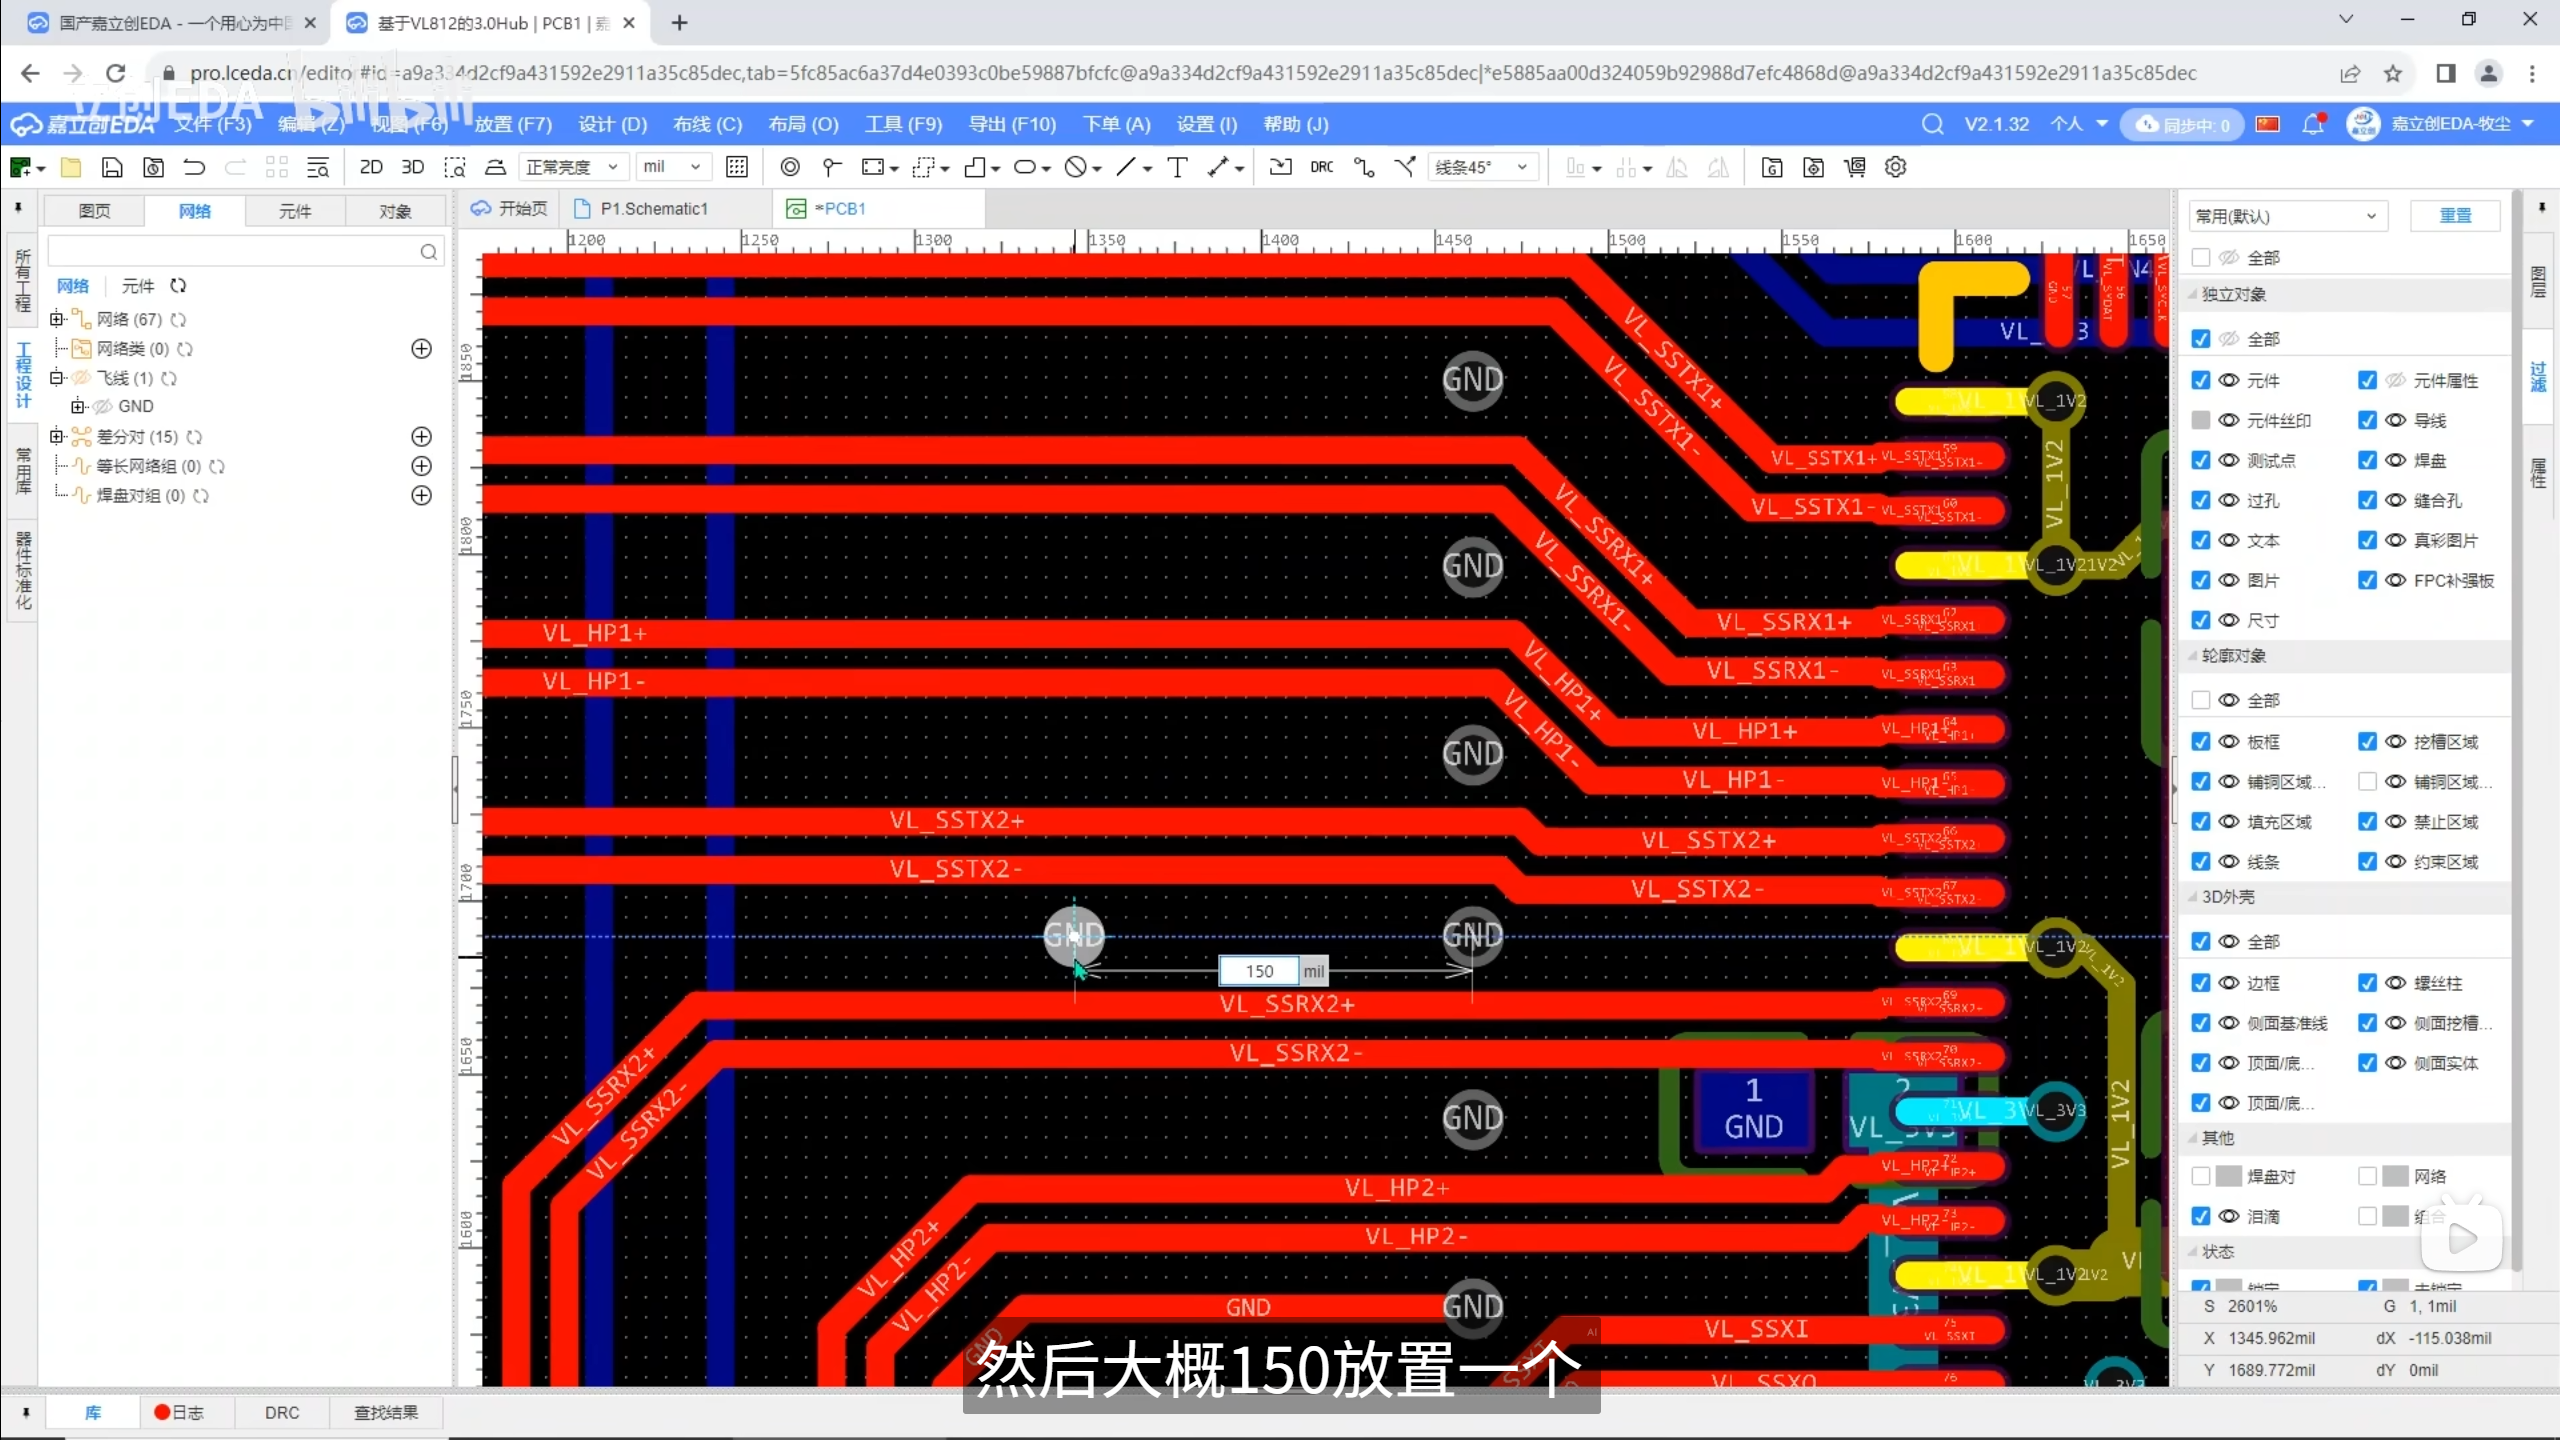Run DRC check from toolbar
Screen dimensions: 2560x1440
[1321, 167]
